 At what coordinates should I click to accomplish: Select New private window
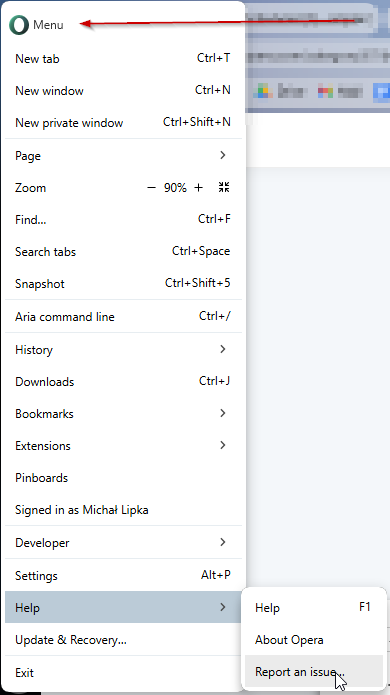[124, 122]
